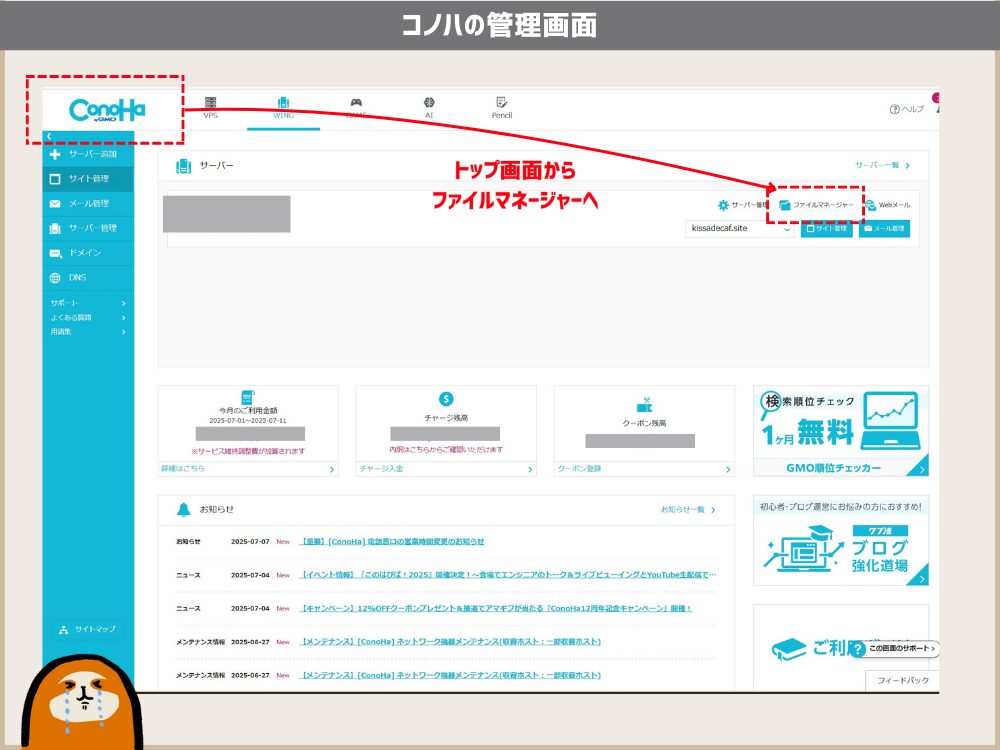Click the blue メール管理 button
This screenshot has height=750, width=1000.
[885, 228]
